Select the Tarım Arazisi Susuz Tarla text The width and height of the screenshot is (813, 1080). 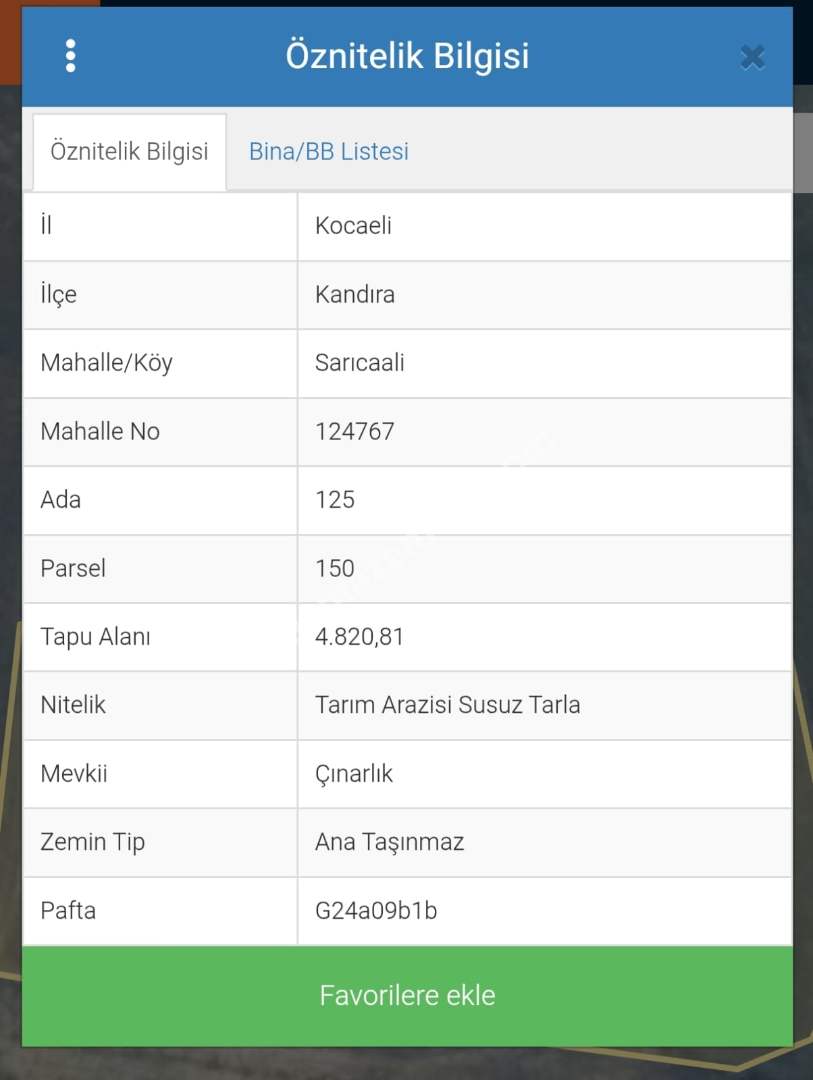447,705
